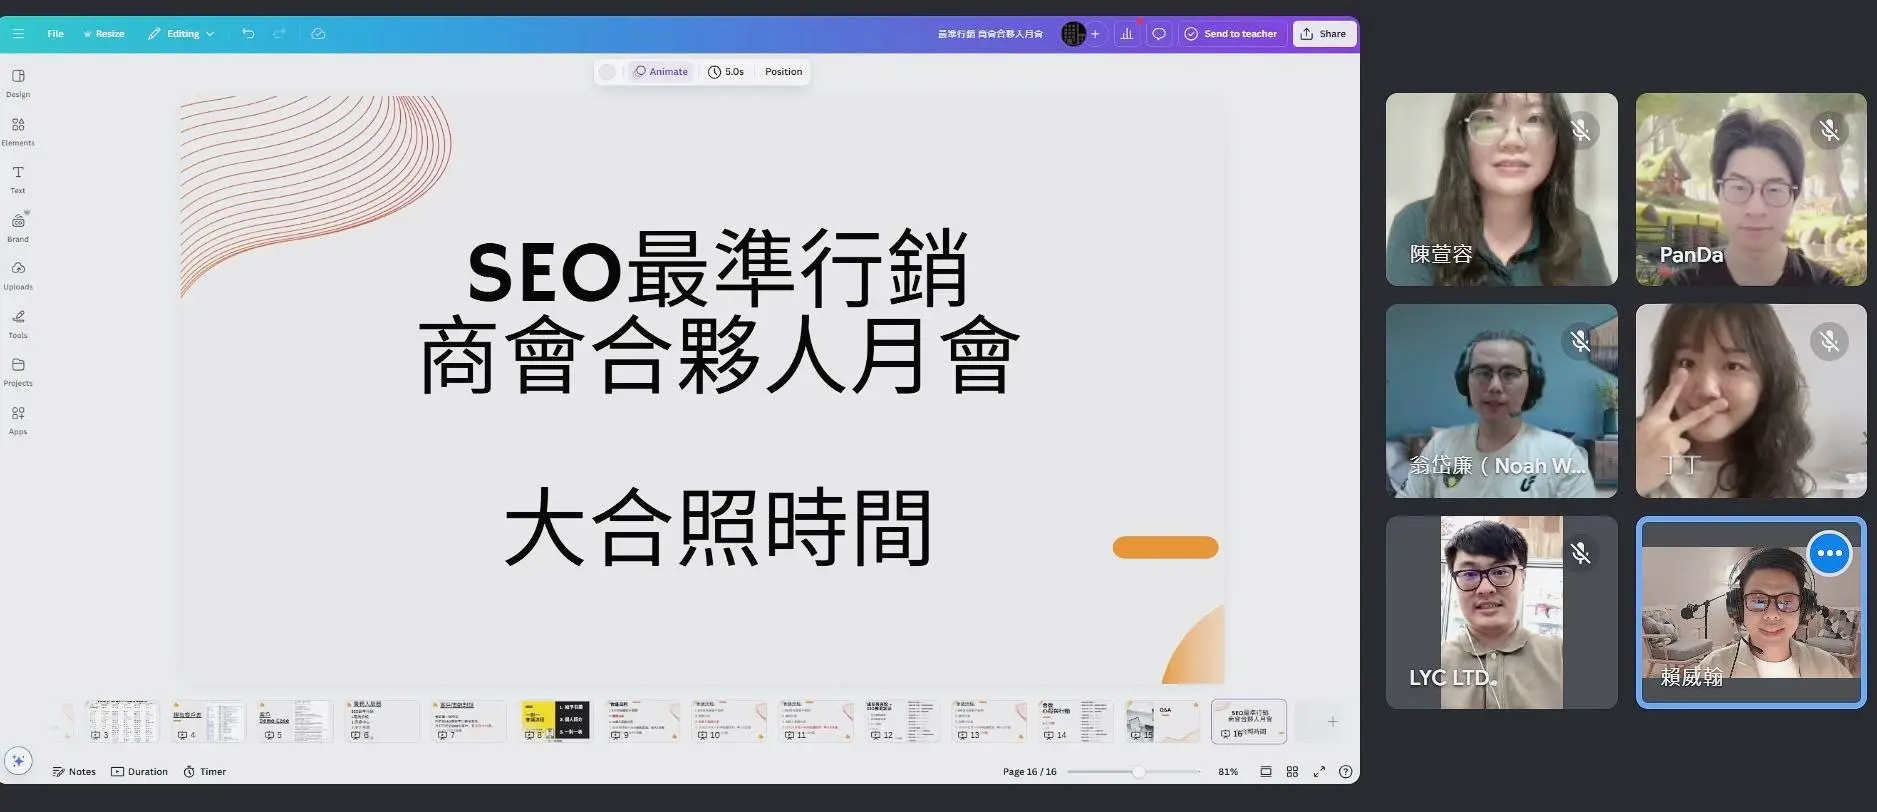Viewport: 1877px width, 812px height.
Task: Adjust the zoom level slider
Action: click(x=1138, y=772)
